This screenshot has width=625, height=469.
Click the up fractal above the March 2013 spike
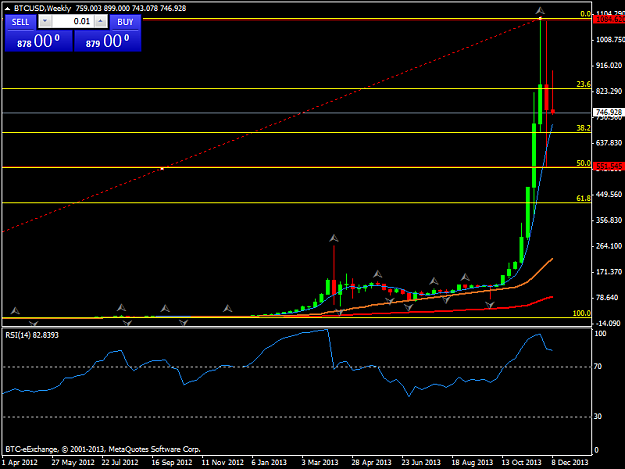point(334,238)
